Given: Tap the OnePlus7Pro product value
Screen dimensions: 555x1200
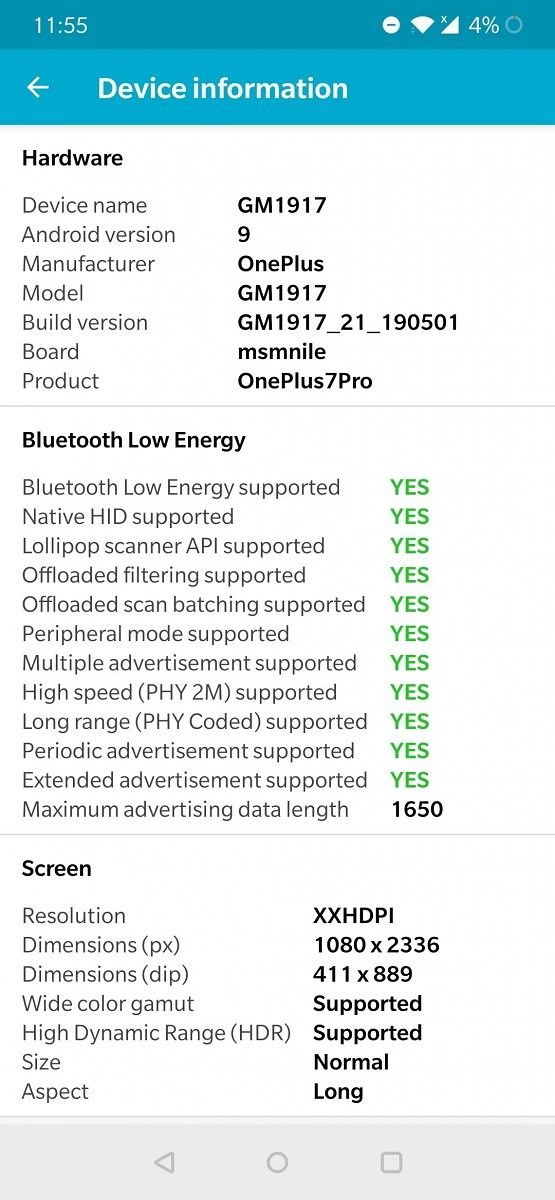Looking at the screenshot, I should (x=305, y=381).
